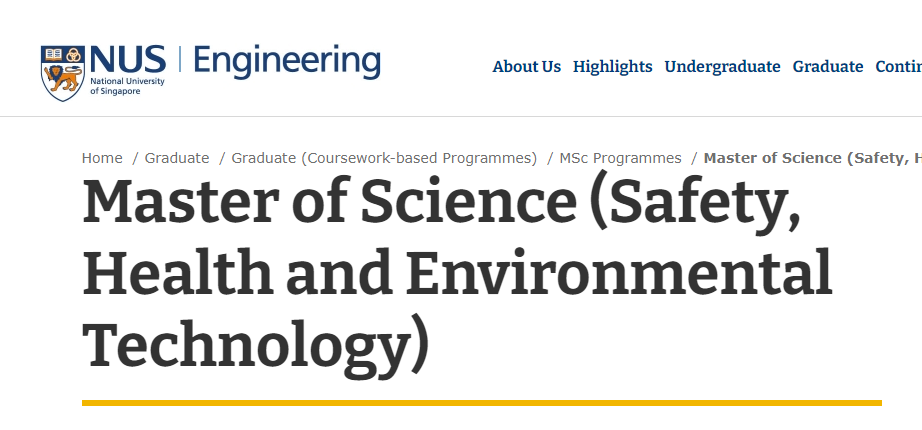Click the open book emblem on the crest
This screenshot has width=922, height=430.
53,55
